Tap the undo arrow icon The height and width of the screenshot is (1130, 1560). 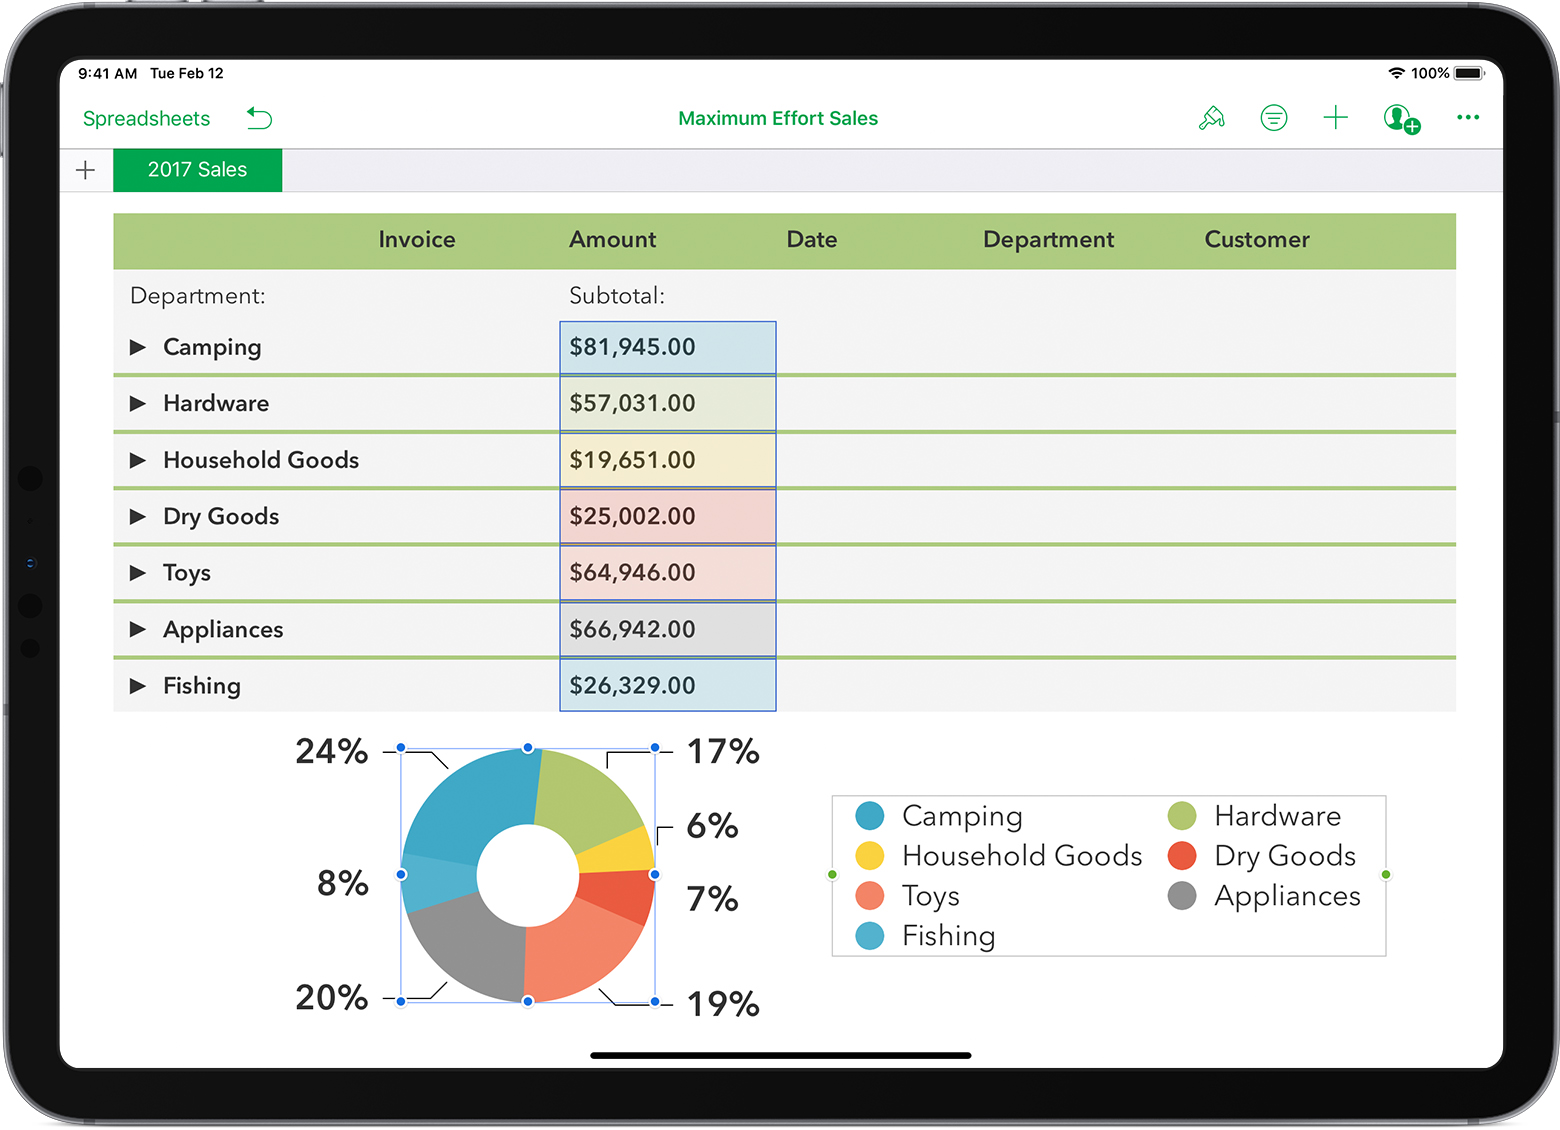259,118
